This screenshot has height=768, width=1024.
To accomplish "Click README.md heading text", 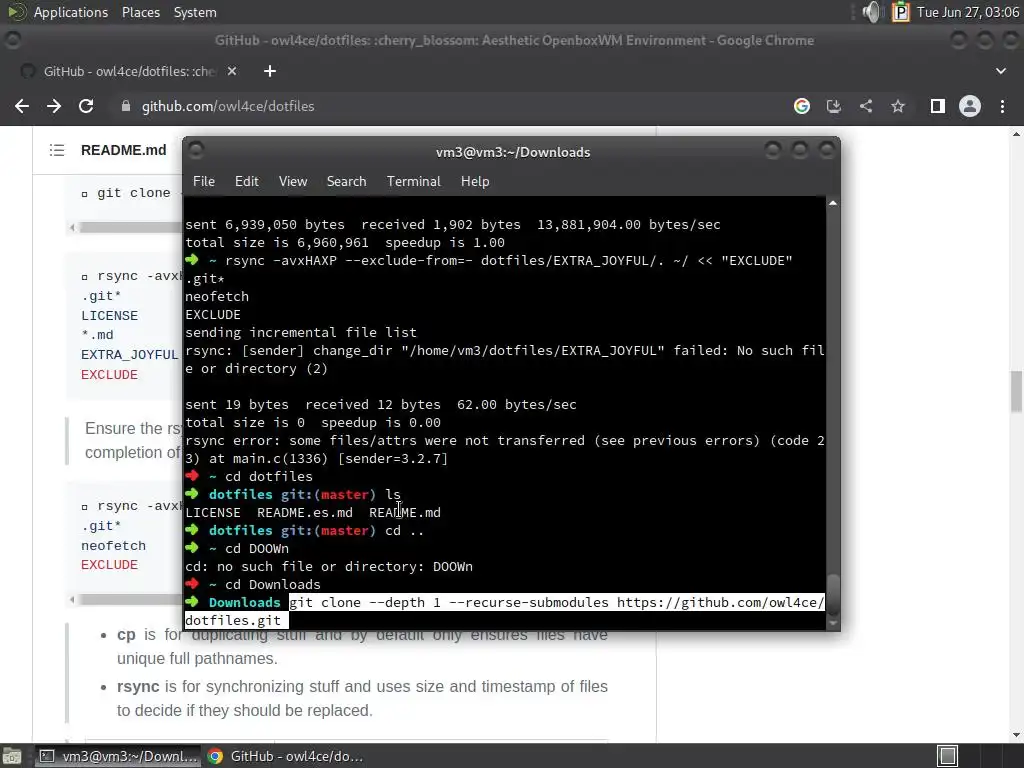I will coord(123,150).
